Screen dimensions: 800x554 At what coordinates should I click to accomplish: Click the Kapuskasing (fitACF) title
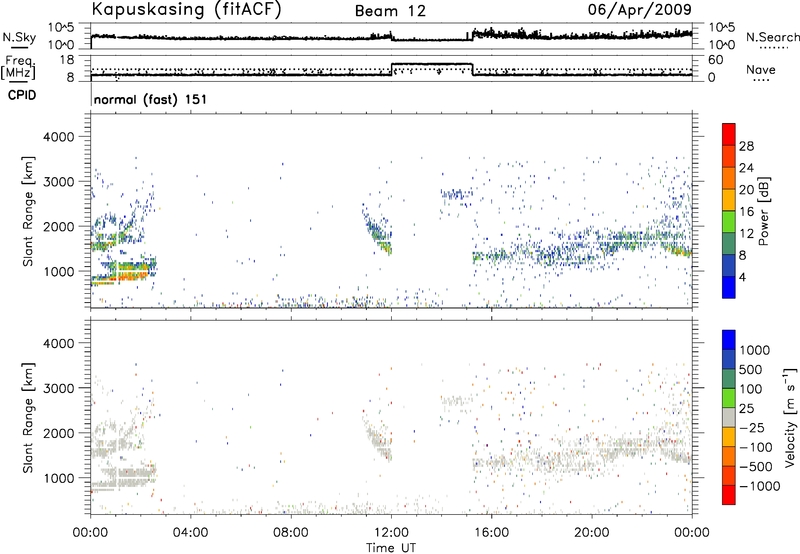(186, 9)
